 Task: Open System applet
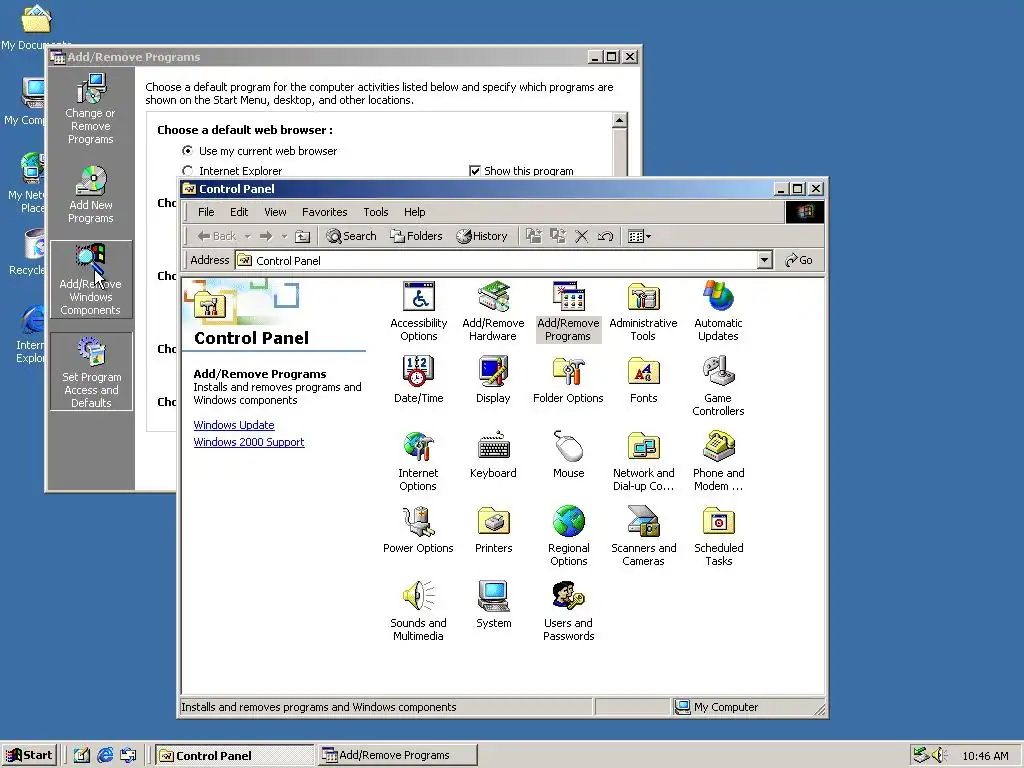pos(493,605)
